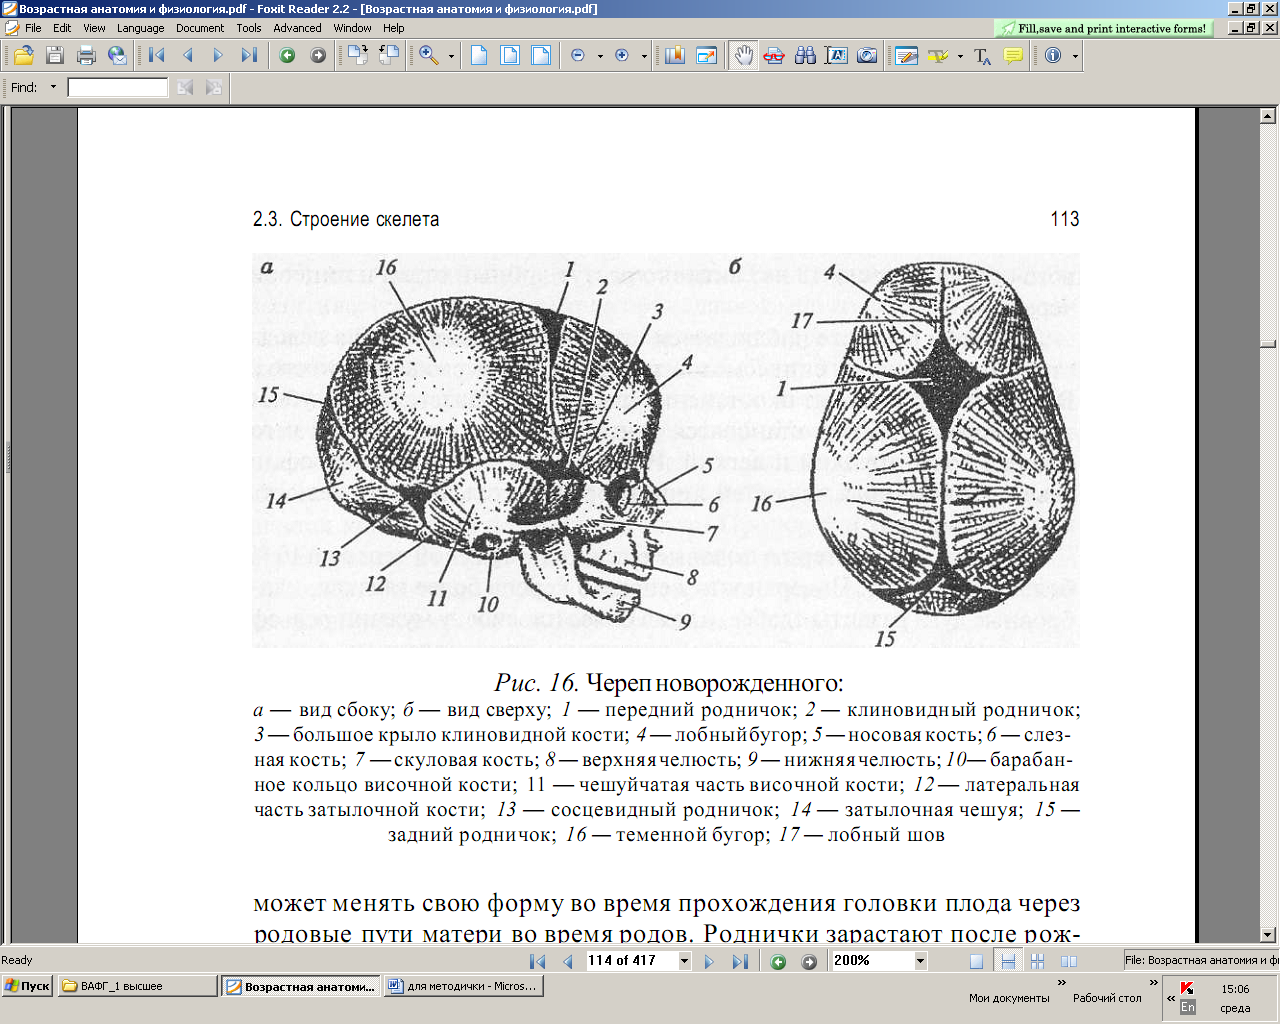Click green Previous View arrow in top toolbar
Viewport: 1280px width, 1024px height.
288,56
